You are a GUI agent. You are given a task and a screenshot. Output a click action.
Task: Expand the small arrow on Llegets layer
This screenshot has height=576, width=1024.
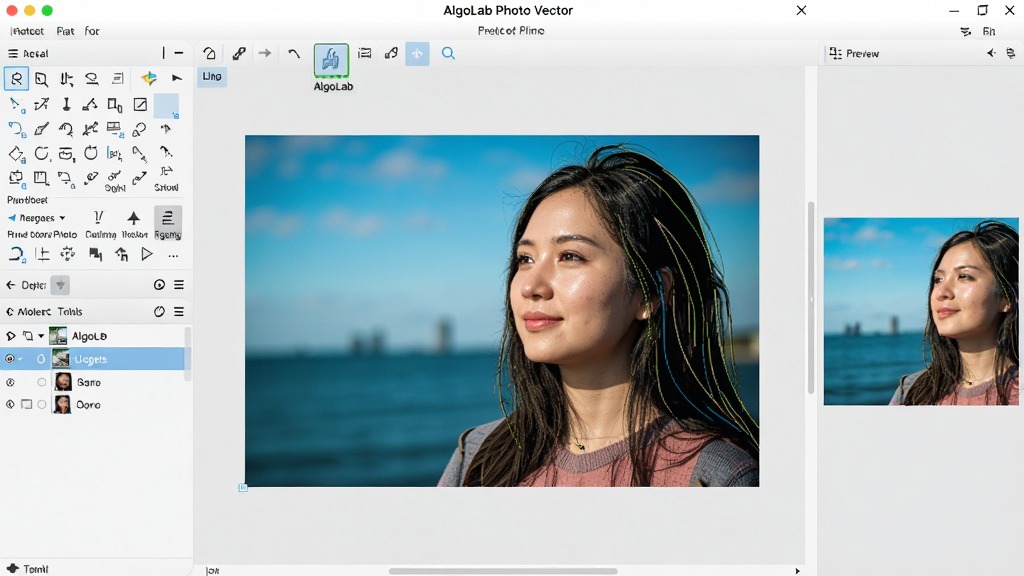click(20, 359)
